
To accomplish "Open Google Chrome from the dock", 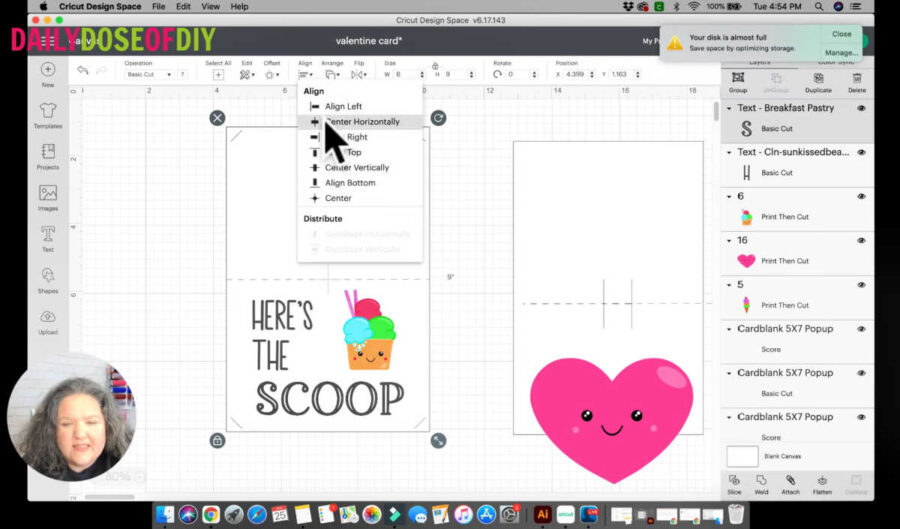I will click(211, 515).
